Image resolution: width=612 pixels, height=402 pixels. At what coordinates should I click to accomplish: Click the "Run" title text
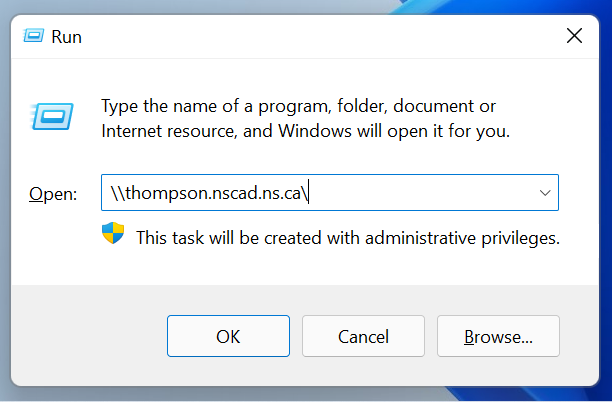[x=66, y=37]
